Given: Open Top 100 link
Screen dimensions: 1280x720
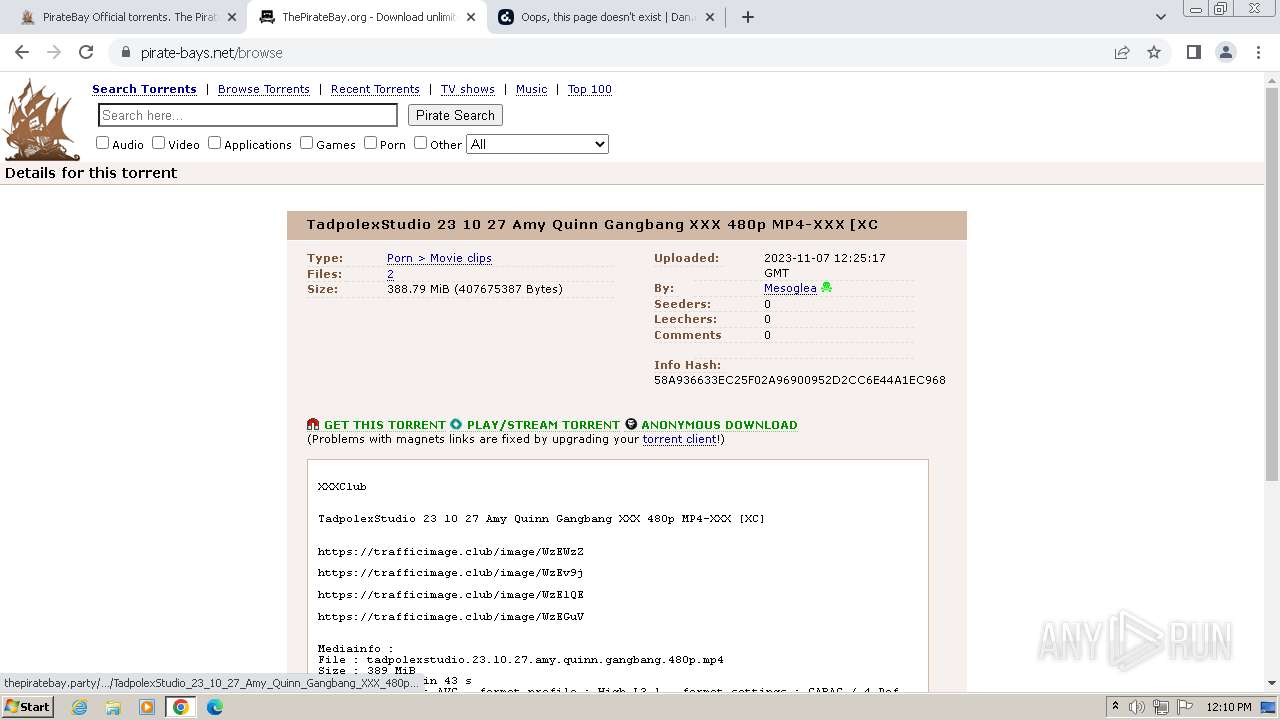Looking at the screenshot, I should (590, 89).
